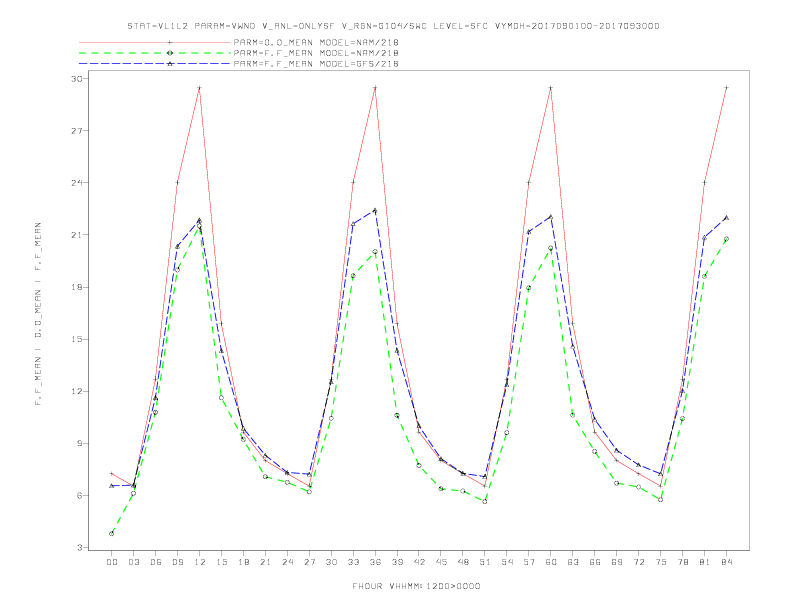Click x-axis forecast hour label 30
Viewport: 792px width, 612px height.
click(331, 562)
